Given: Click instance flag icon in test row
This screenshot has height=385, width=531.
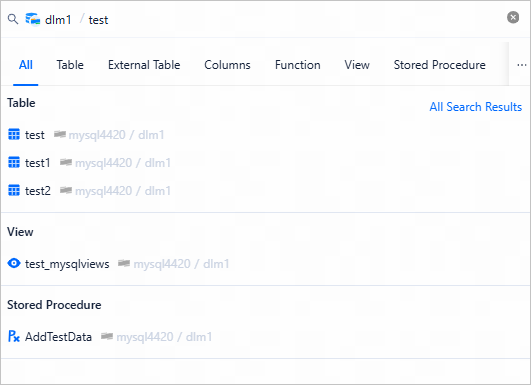Looking at the screenshot, I should [x=60, y=134].
